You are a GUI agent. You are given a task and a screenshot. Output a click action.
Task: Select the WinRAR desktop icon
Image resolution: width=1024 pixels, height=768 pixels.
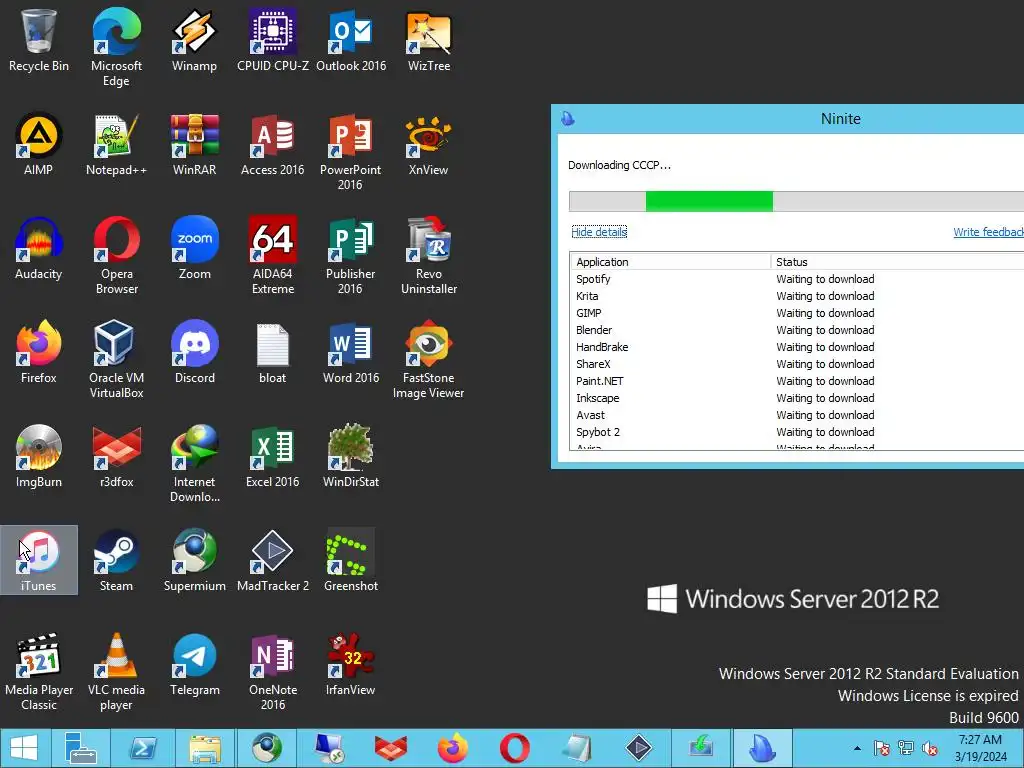[x=194, y=144]
